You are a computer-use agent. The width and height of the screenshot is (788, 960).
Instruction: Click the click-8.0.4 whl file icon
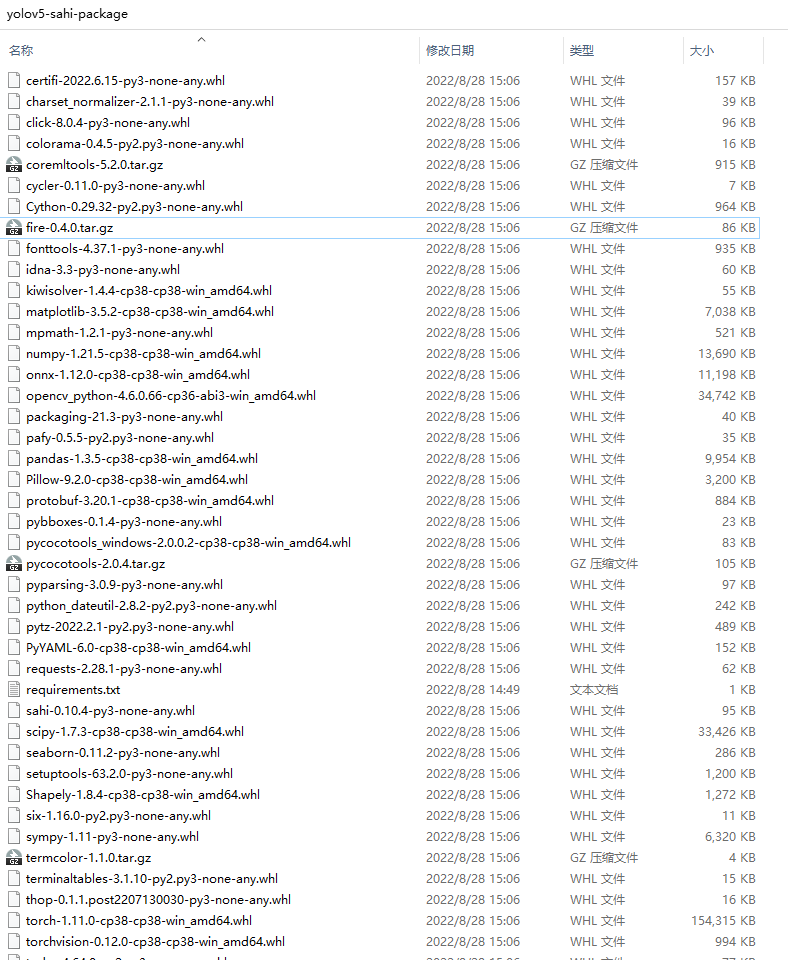point(13,122)
